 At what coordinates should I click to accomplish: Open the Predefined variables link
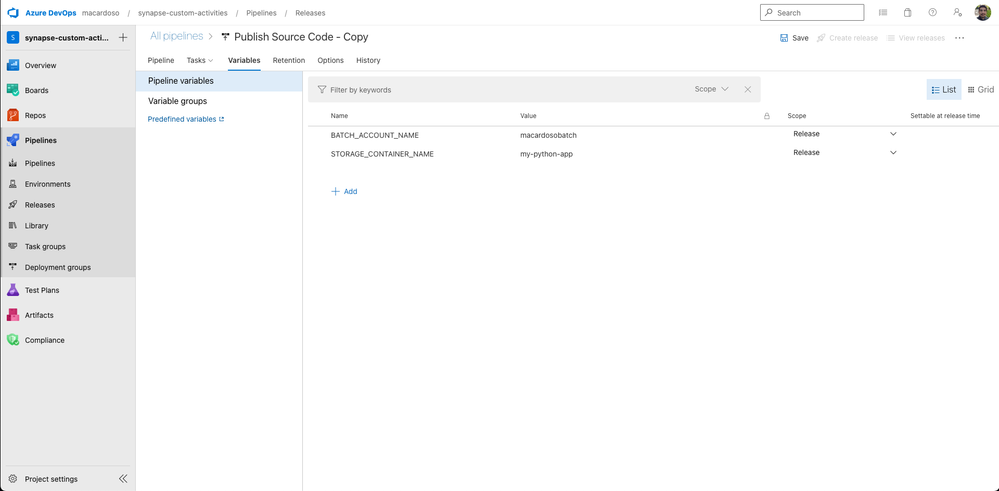[x=185, y=119]
